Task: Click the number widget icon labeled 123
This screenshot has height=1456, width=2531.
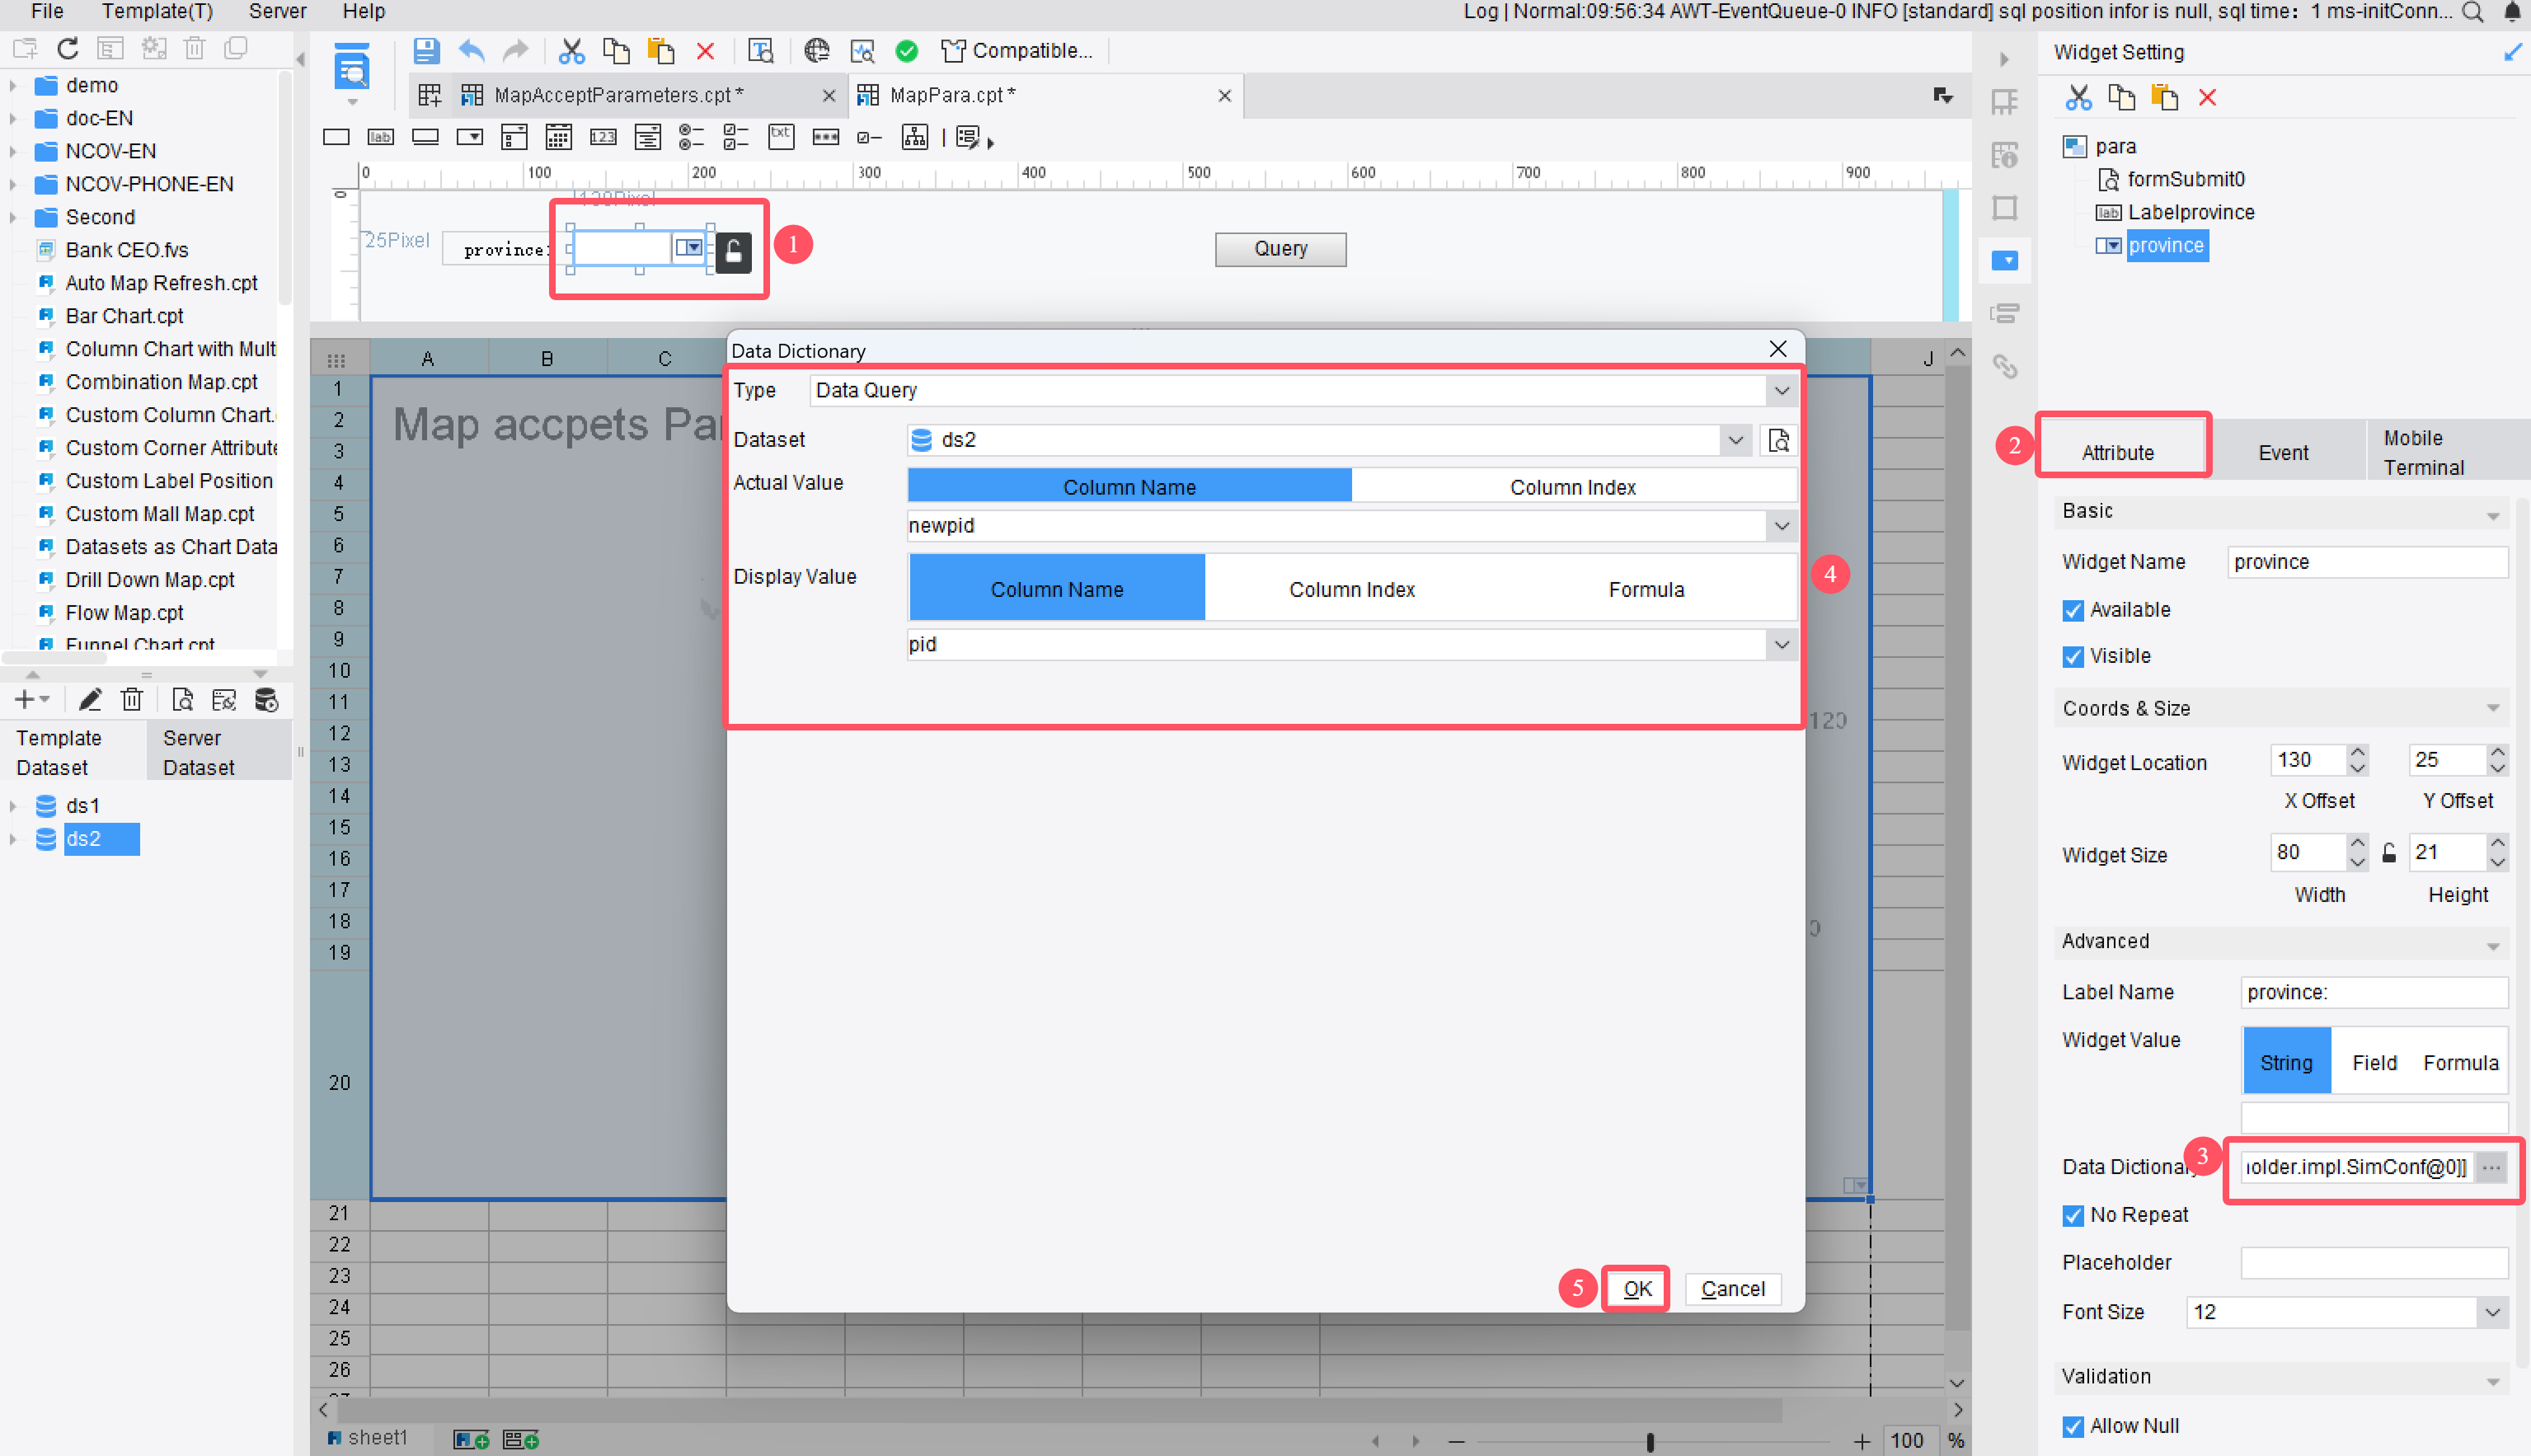Action: [x=603, y=137]
